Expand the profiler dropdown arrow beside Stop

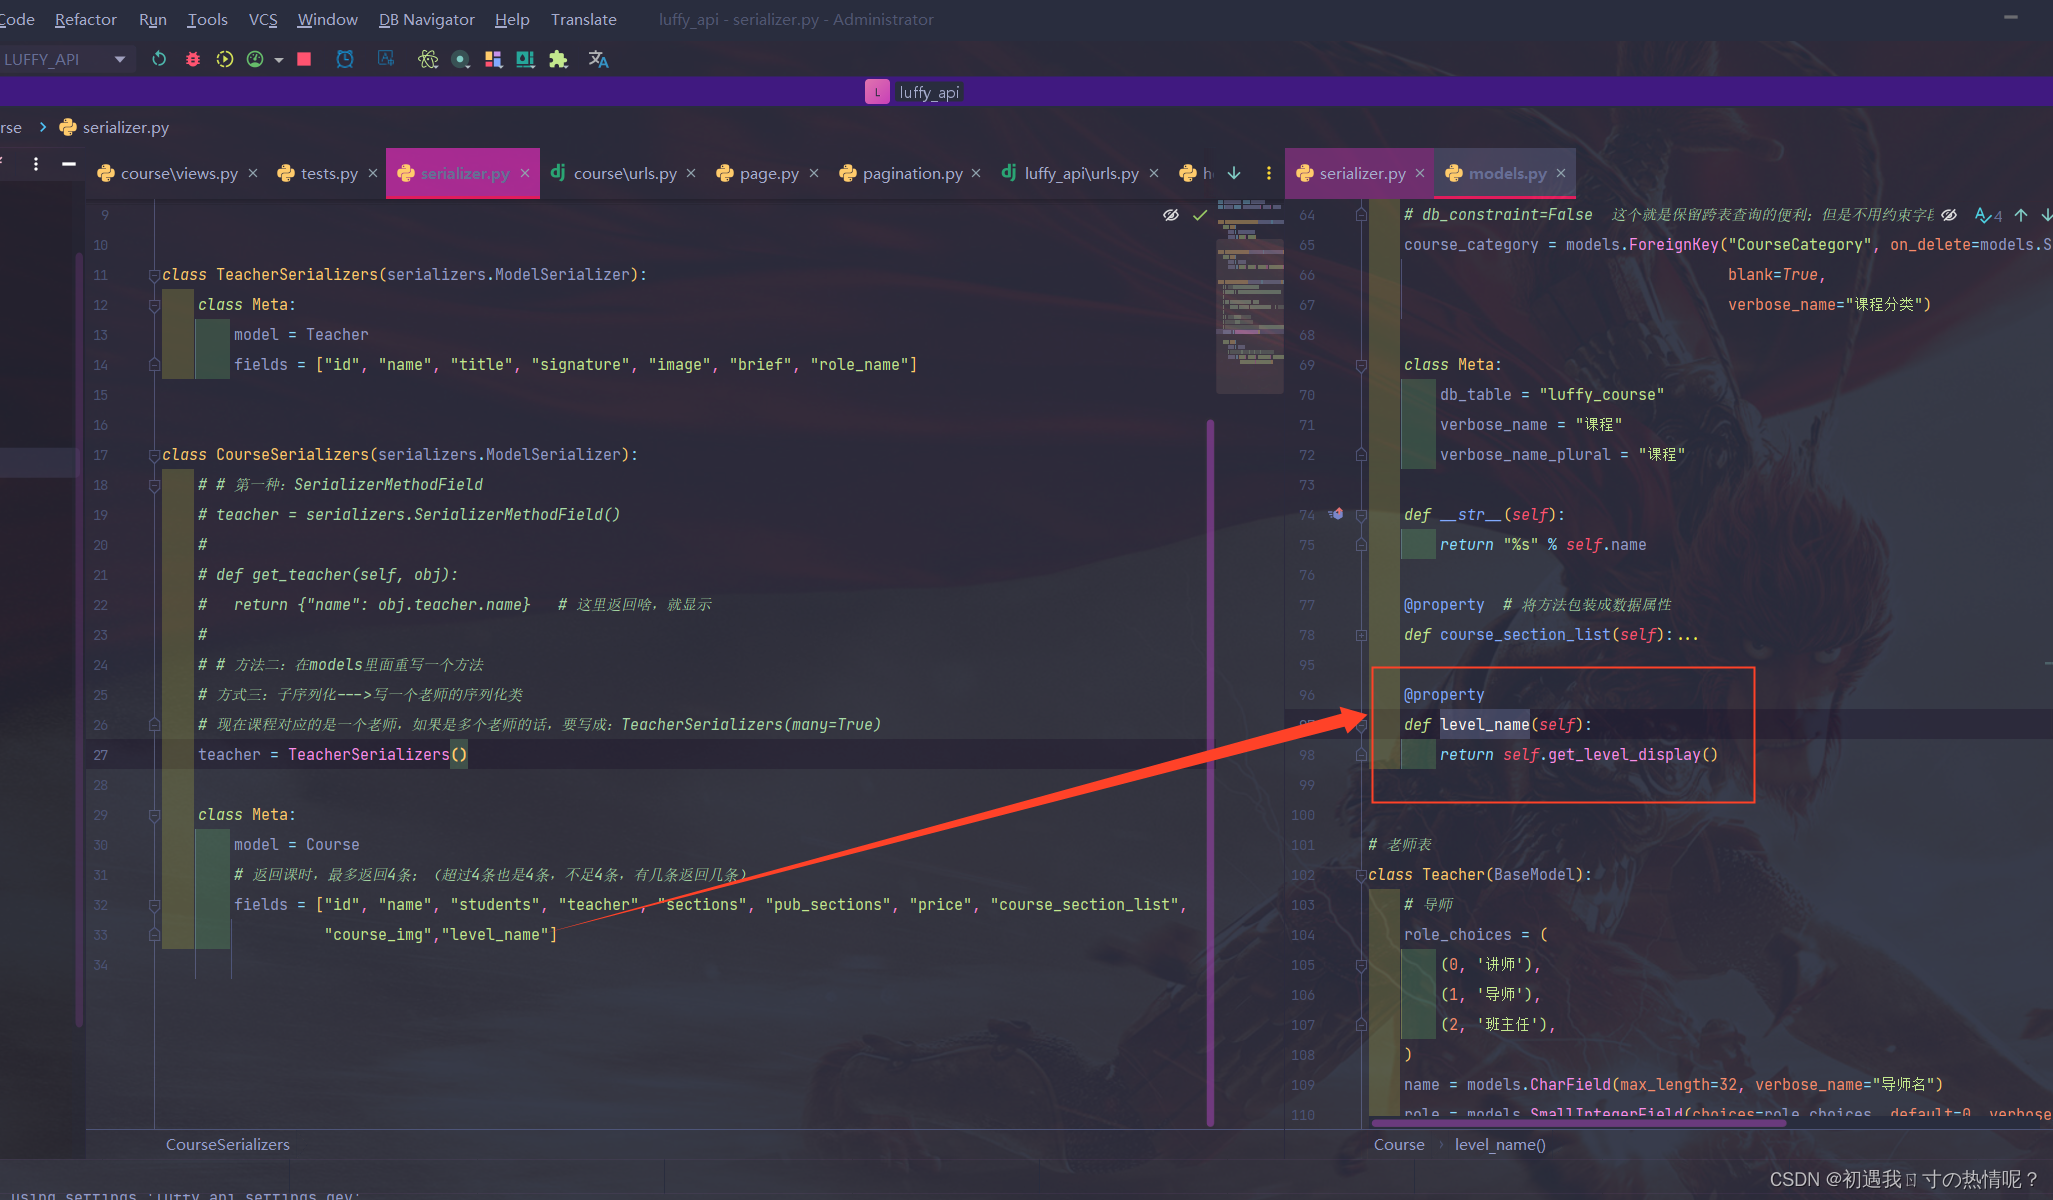[279, 59]
